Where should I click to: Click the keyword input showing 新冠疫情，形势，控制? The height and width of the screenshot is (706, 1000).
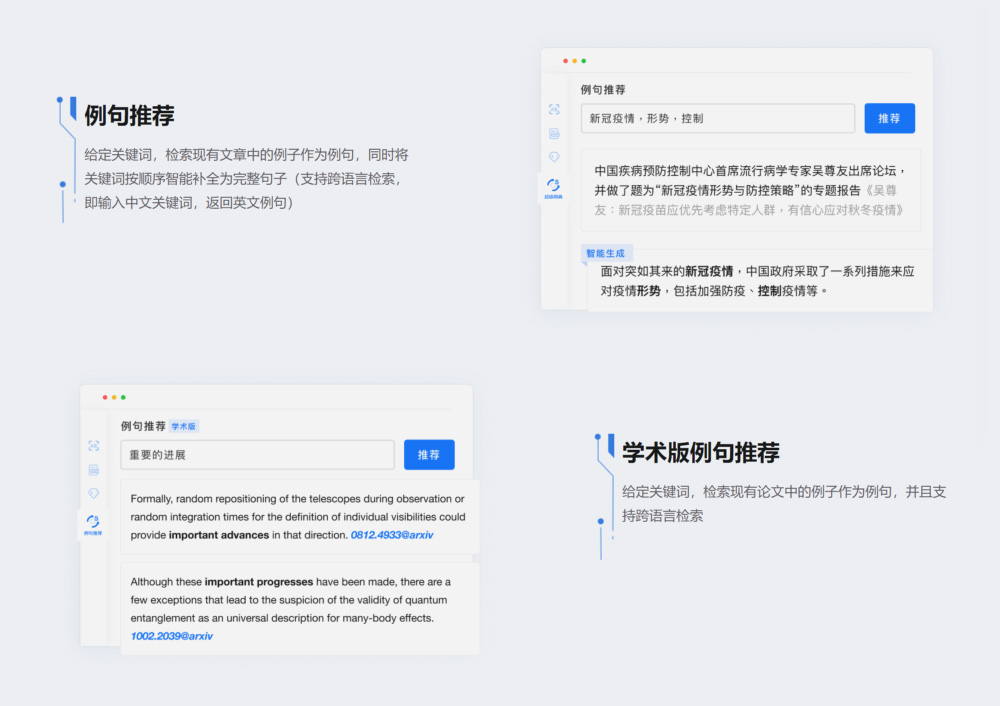[717, 117]
